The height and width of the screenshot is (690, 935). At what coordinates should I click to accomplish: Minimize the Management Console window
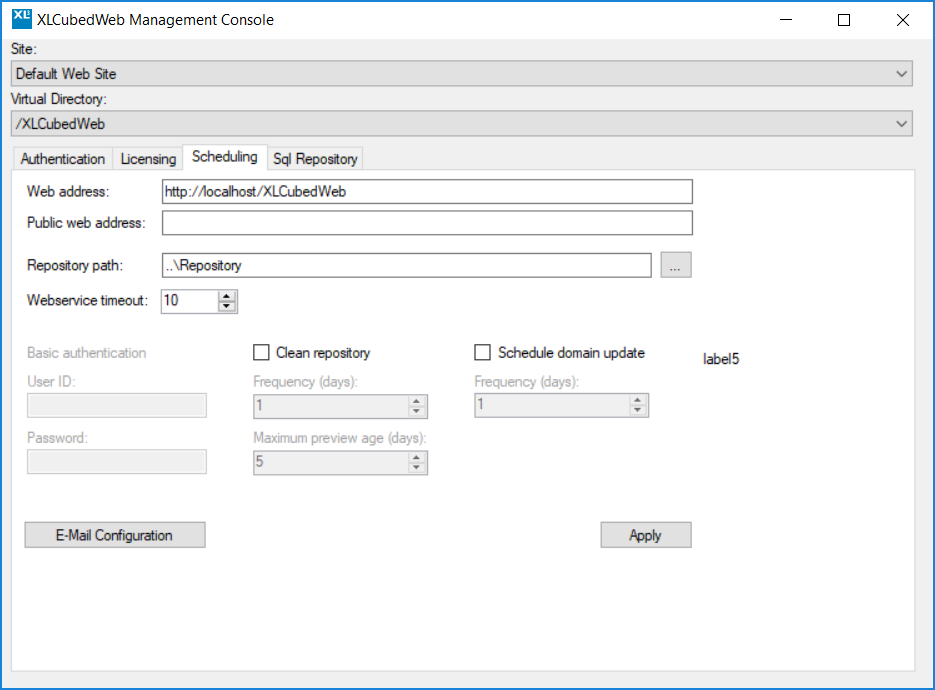coord(786,20)
